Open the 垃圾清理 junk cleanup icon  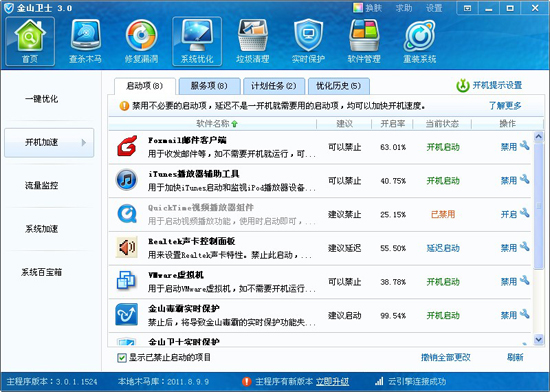pos(253,41)
